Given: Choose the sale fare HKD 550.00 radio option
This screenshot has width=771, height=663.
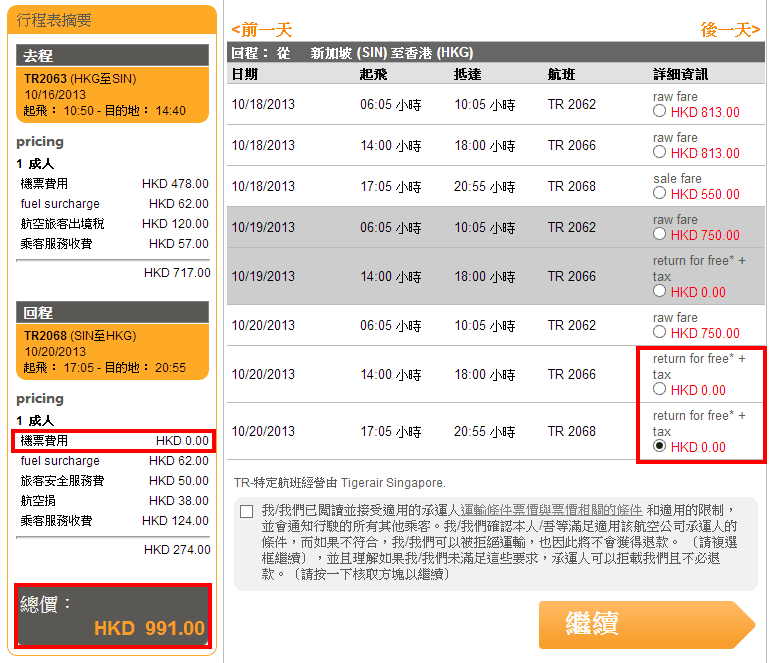Looking at the screenshot, I should click(659, 194).
